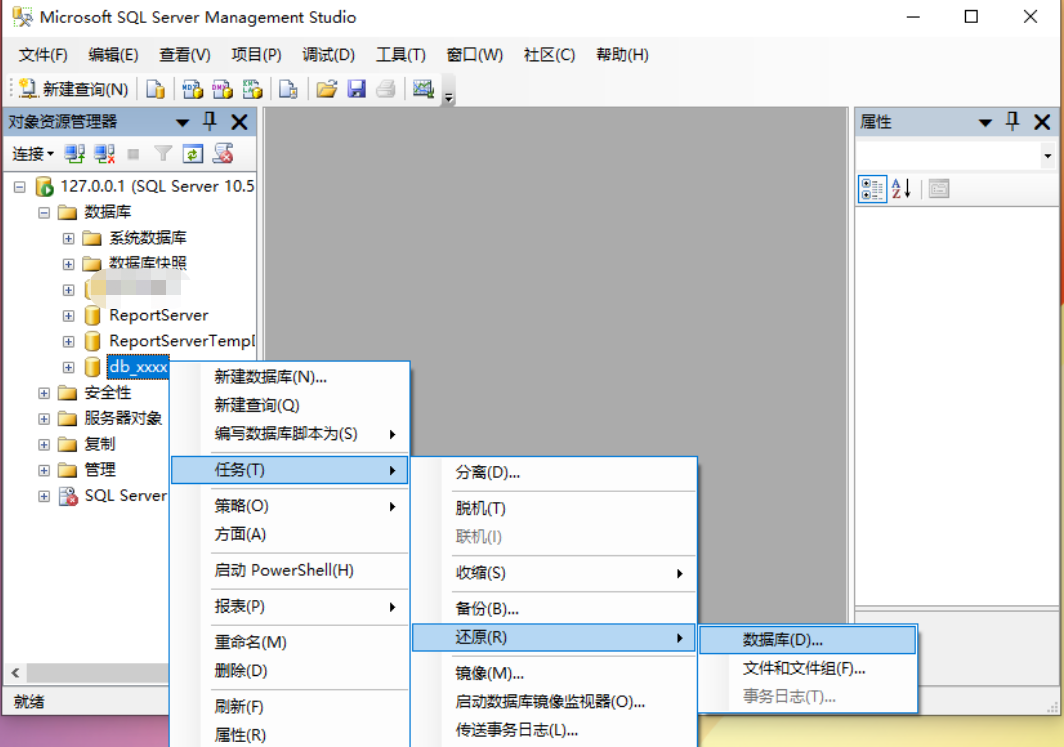Click the MDX query toolbar icon
1064x747 pixels.
click(x=192, y=89)
